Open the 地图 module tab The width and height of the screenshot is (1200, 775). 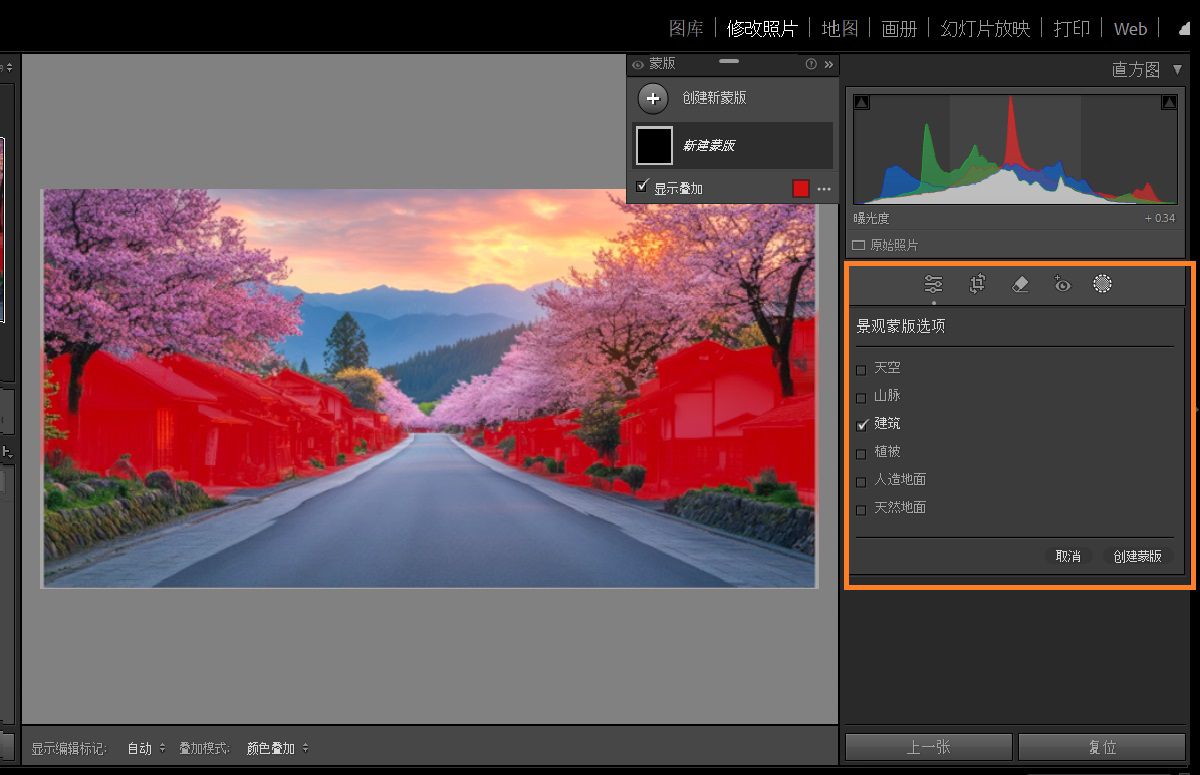point(839,28)
